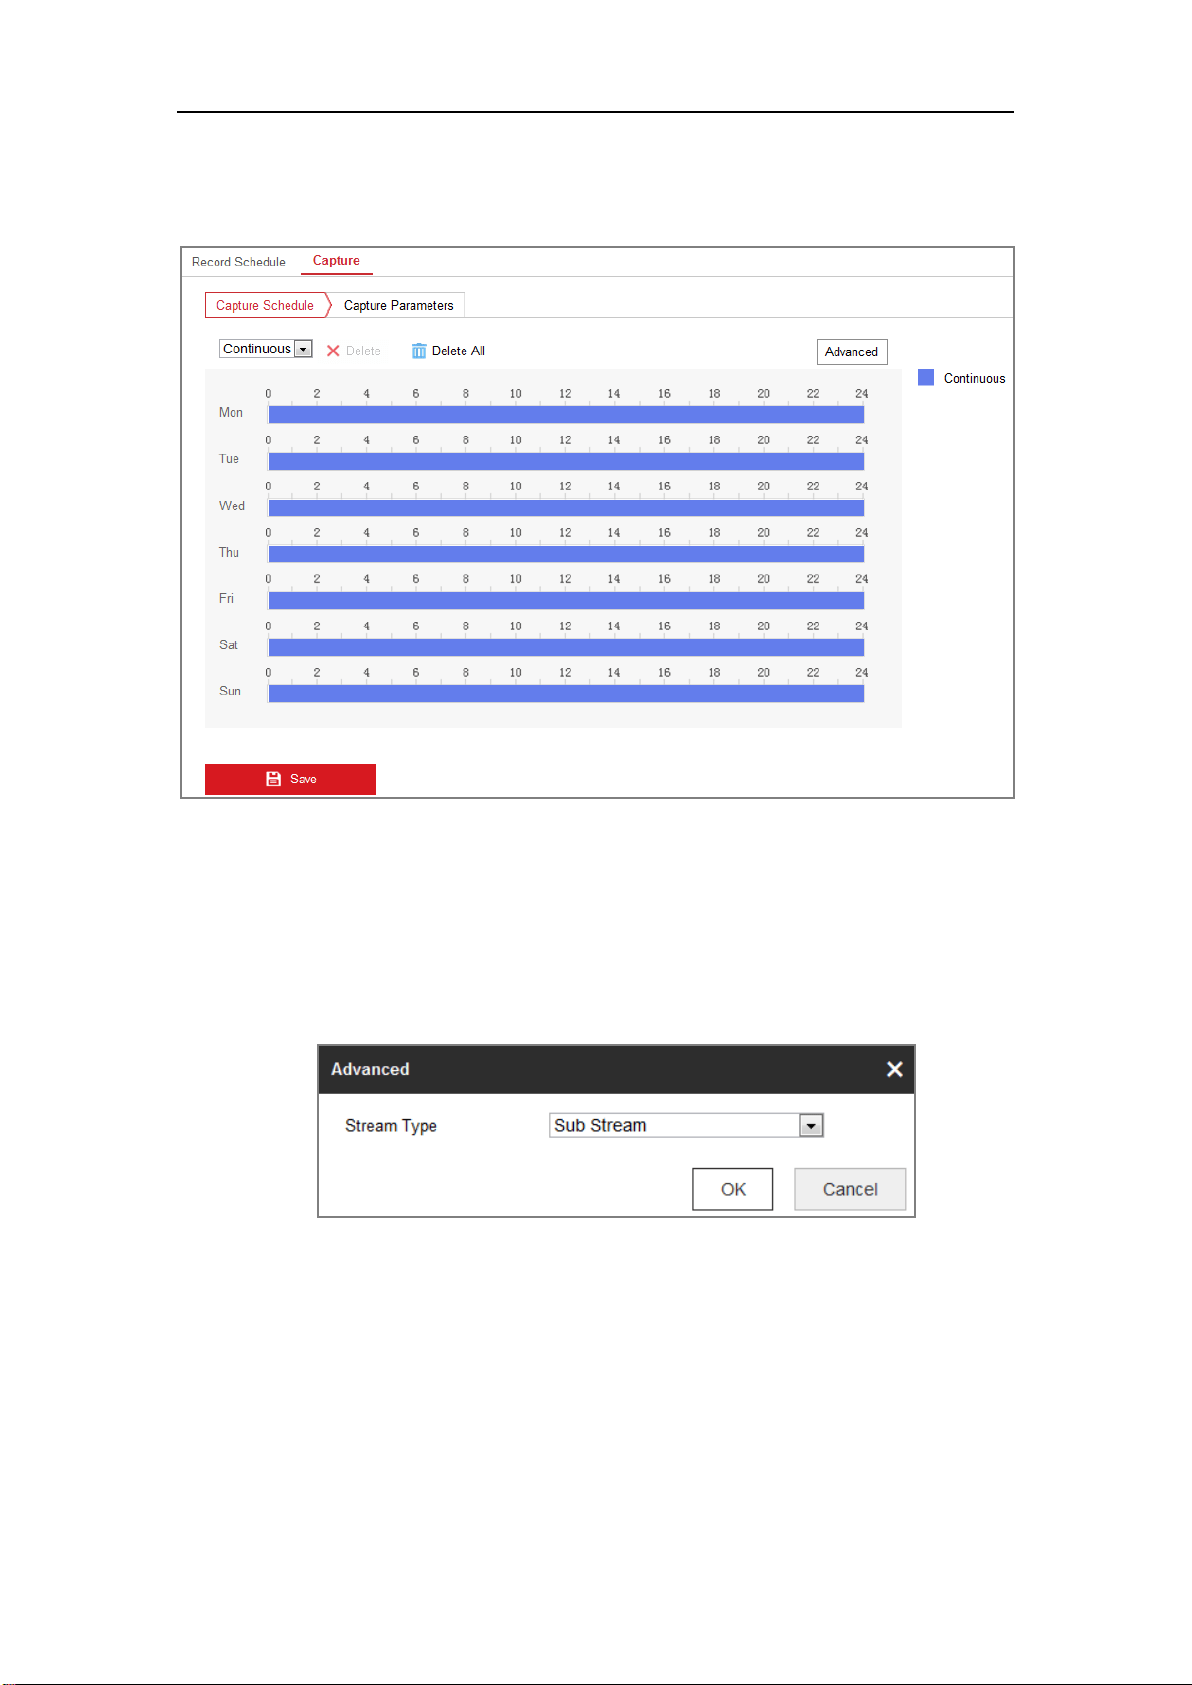Click the Delete All text
The width and height of the screenshot is (1192, 1685).
458,351
